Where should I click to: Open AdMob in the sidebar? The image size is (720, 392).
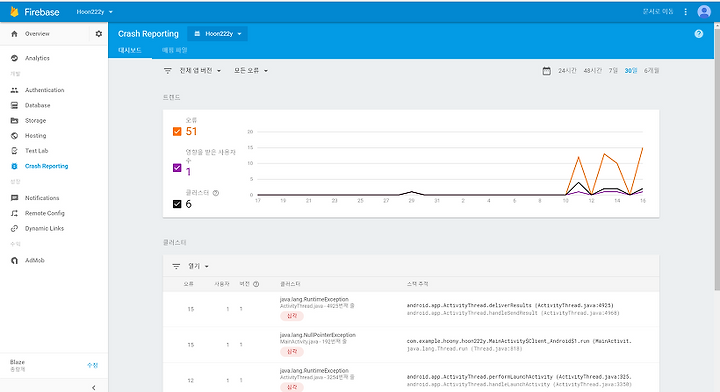click(34, 260)
